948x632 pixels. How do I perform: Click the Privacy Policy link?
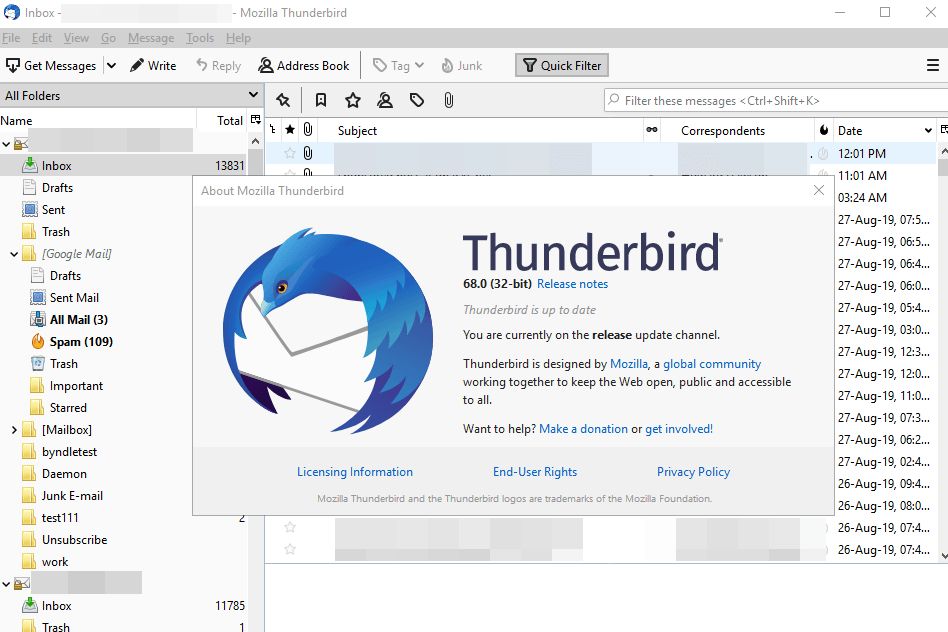pos(693,472)
